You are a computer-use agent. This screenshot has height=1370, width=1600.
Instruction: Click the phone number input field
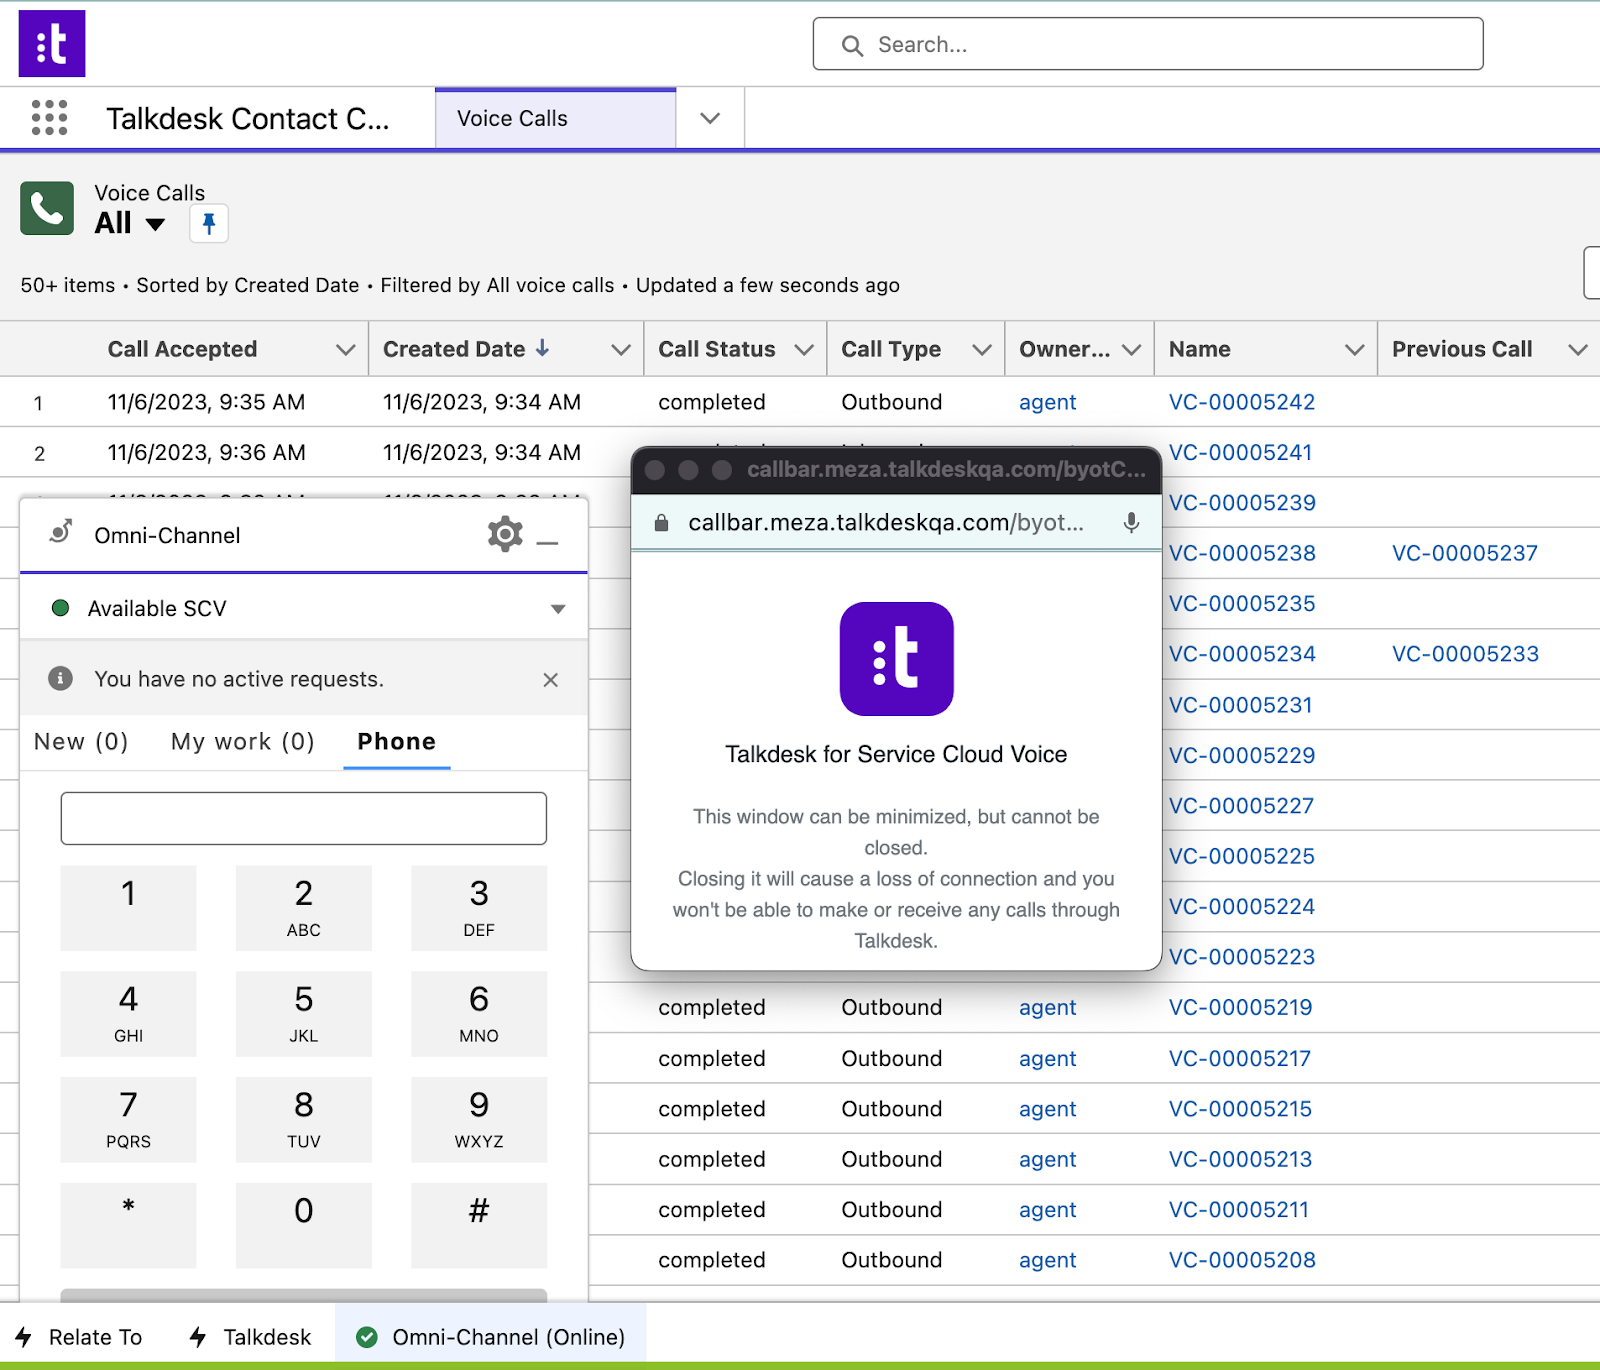click(x=304, y=818)
